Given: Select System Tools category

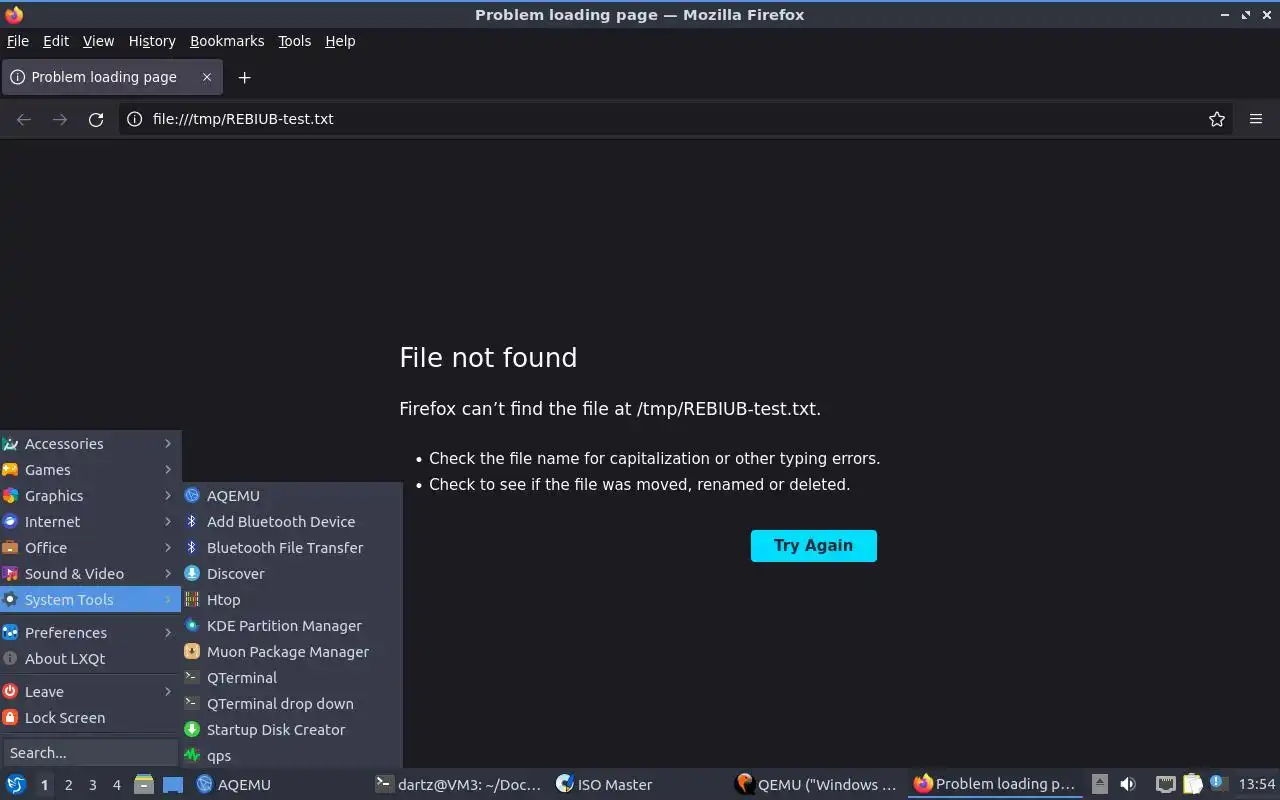Looking at the screenshot, I should [90, 600].
